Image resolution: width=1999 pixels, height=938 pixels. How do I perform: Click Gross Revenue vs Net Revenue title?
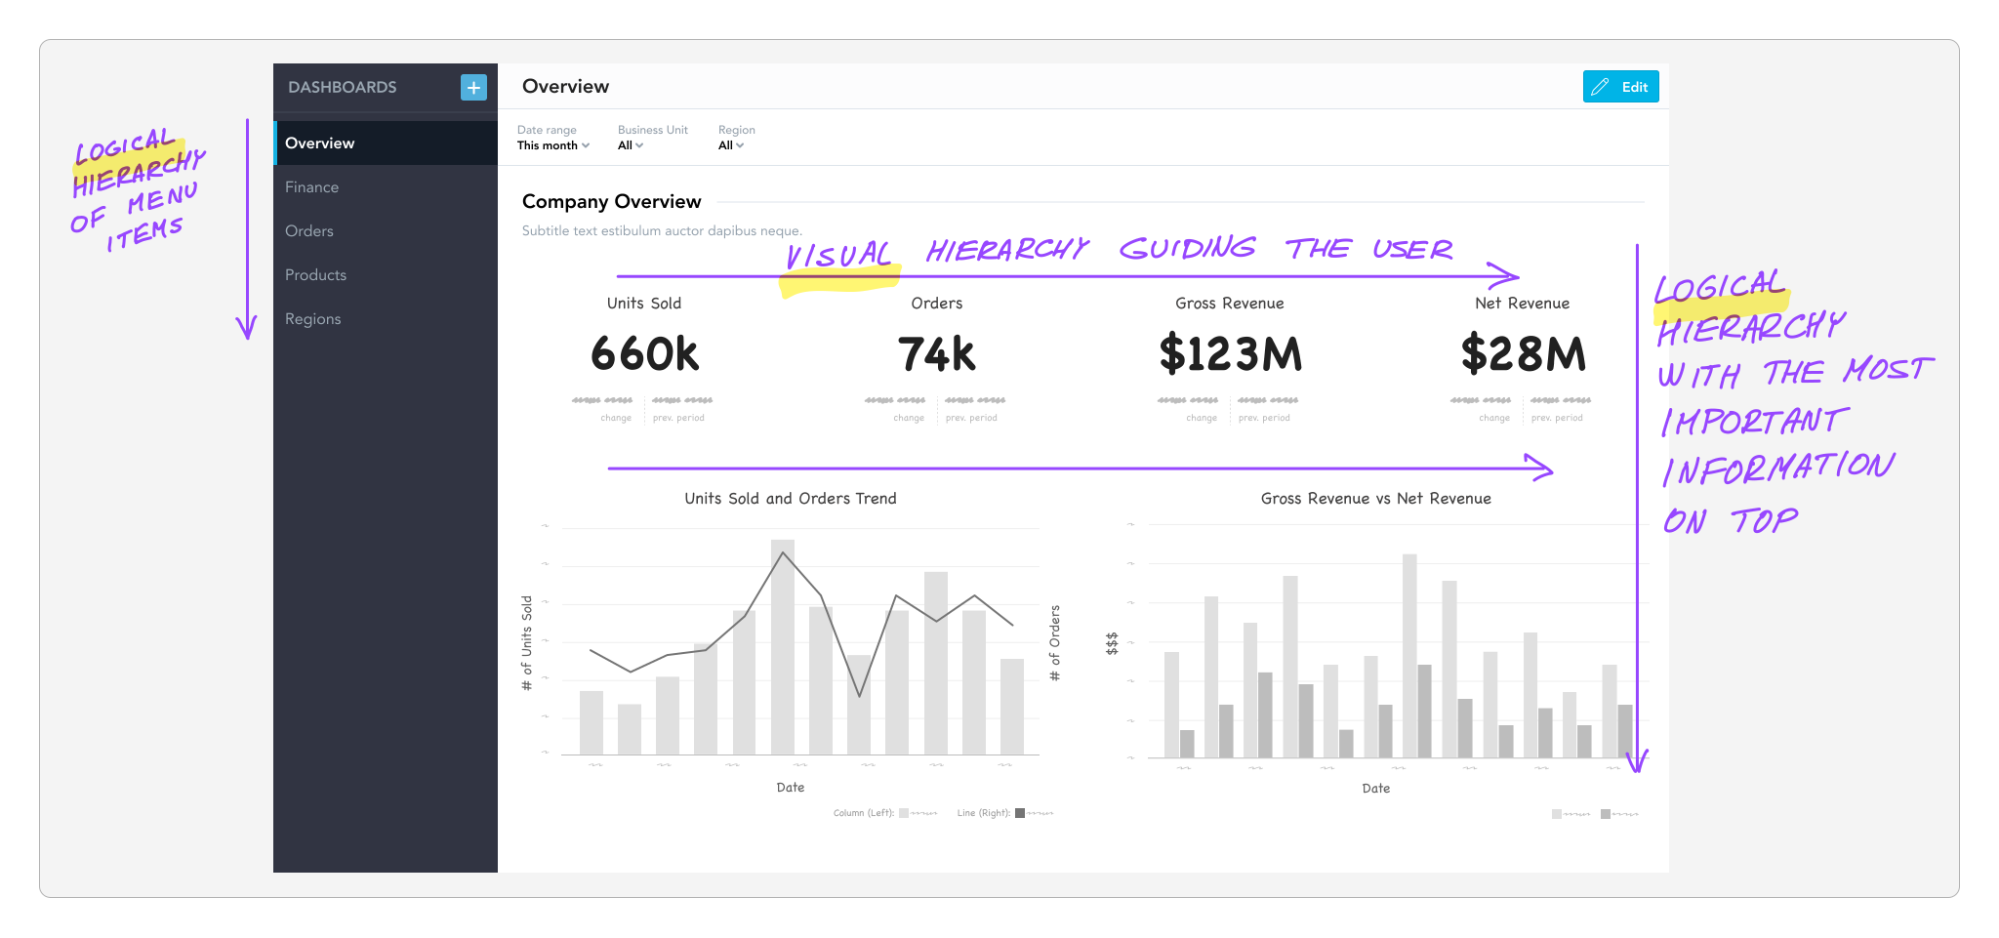point(1375,498)
